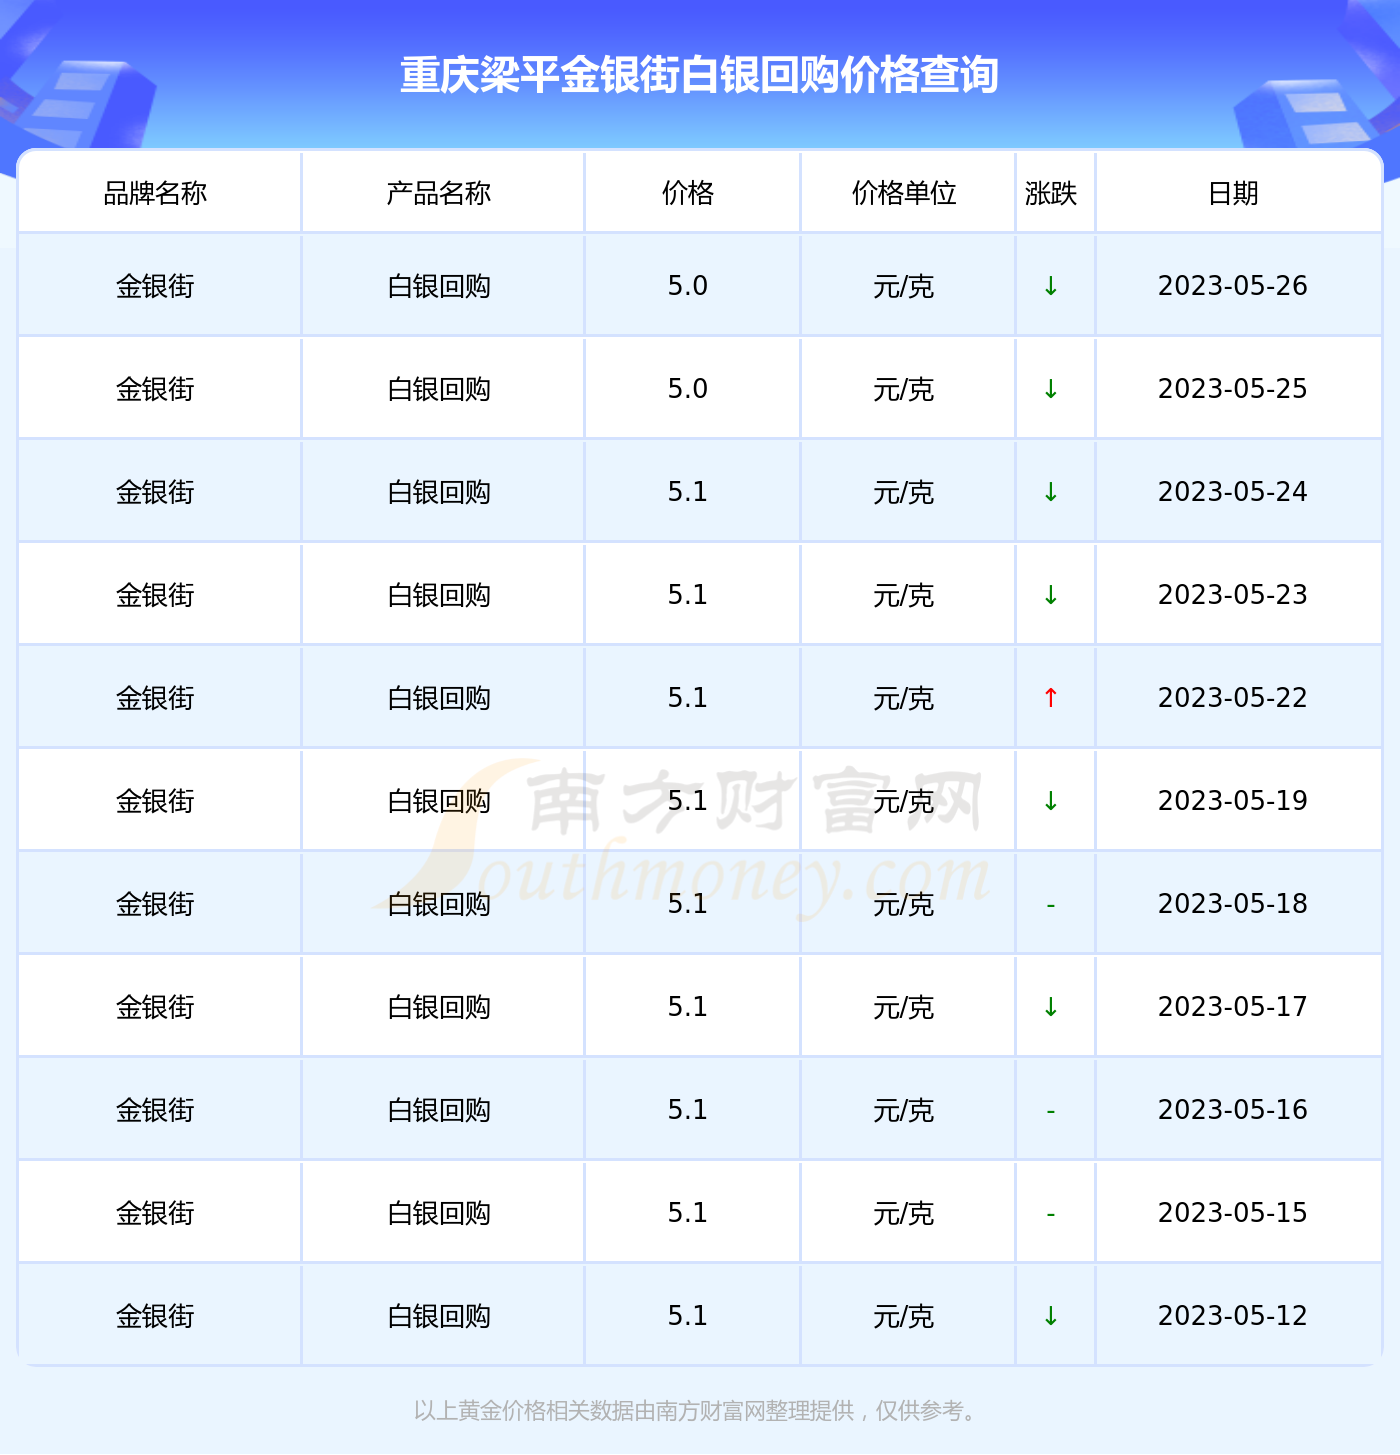Click the dash marker in 2023-05-16 row
Image resolution: width=1400 pixels, height=1455 pixels.
click(x=1051, y=1112)
